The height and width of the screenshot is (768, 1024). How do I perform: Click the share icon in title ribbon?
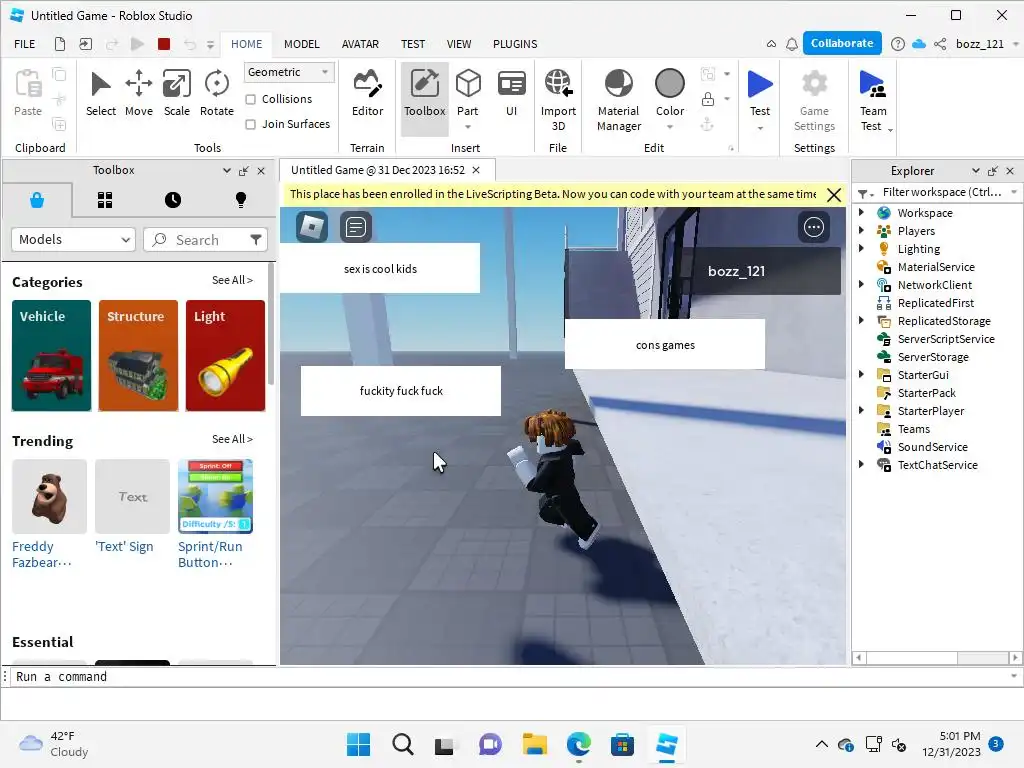click(x=940, y=44)
